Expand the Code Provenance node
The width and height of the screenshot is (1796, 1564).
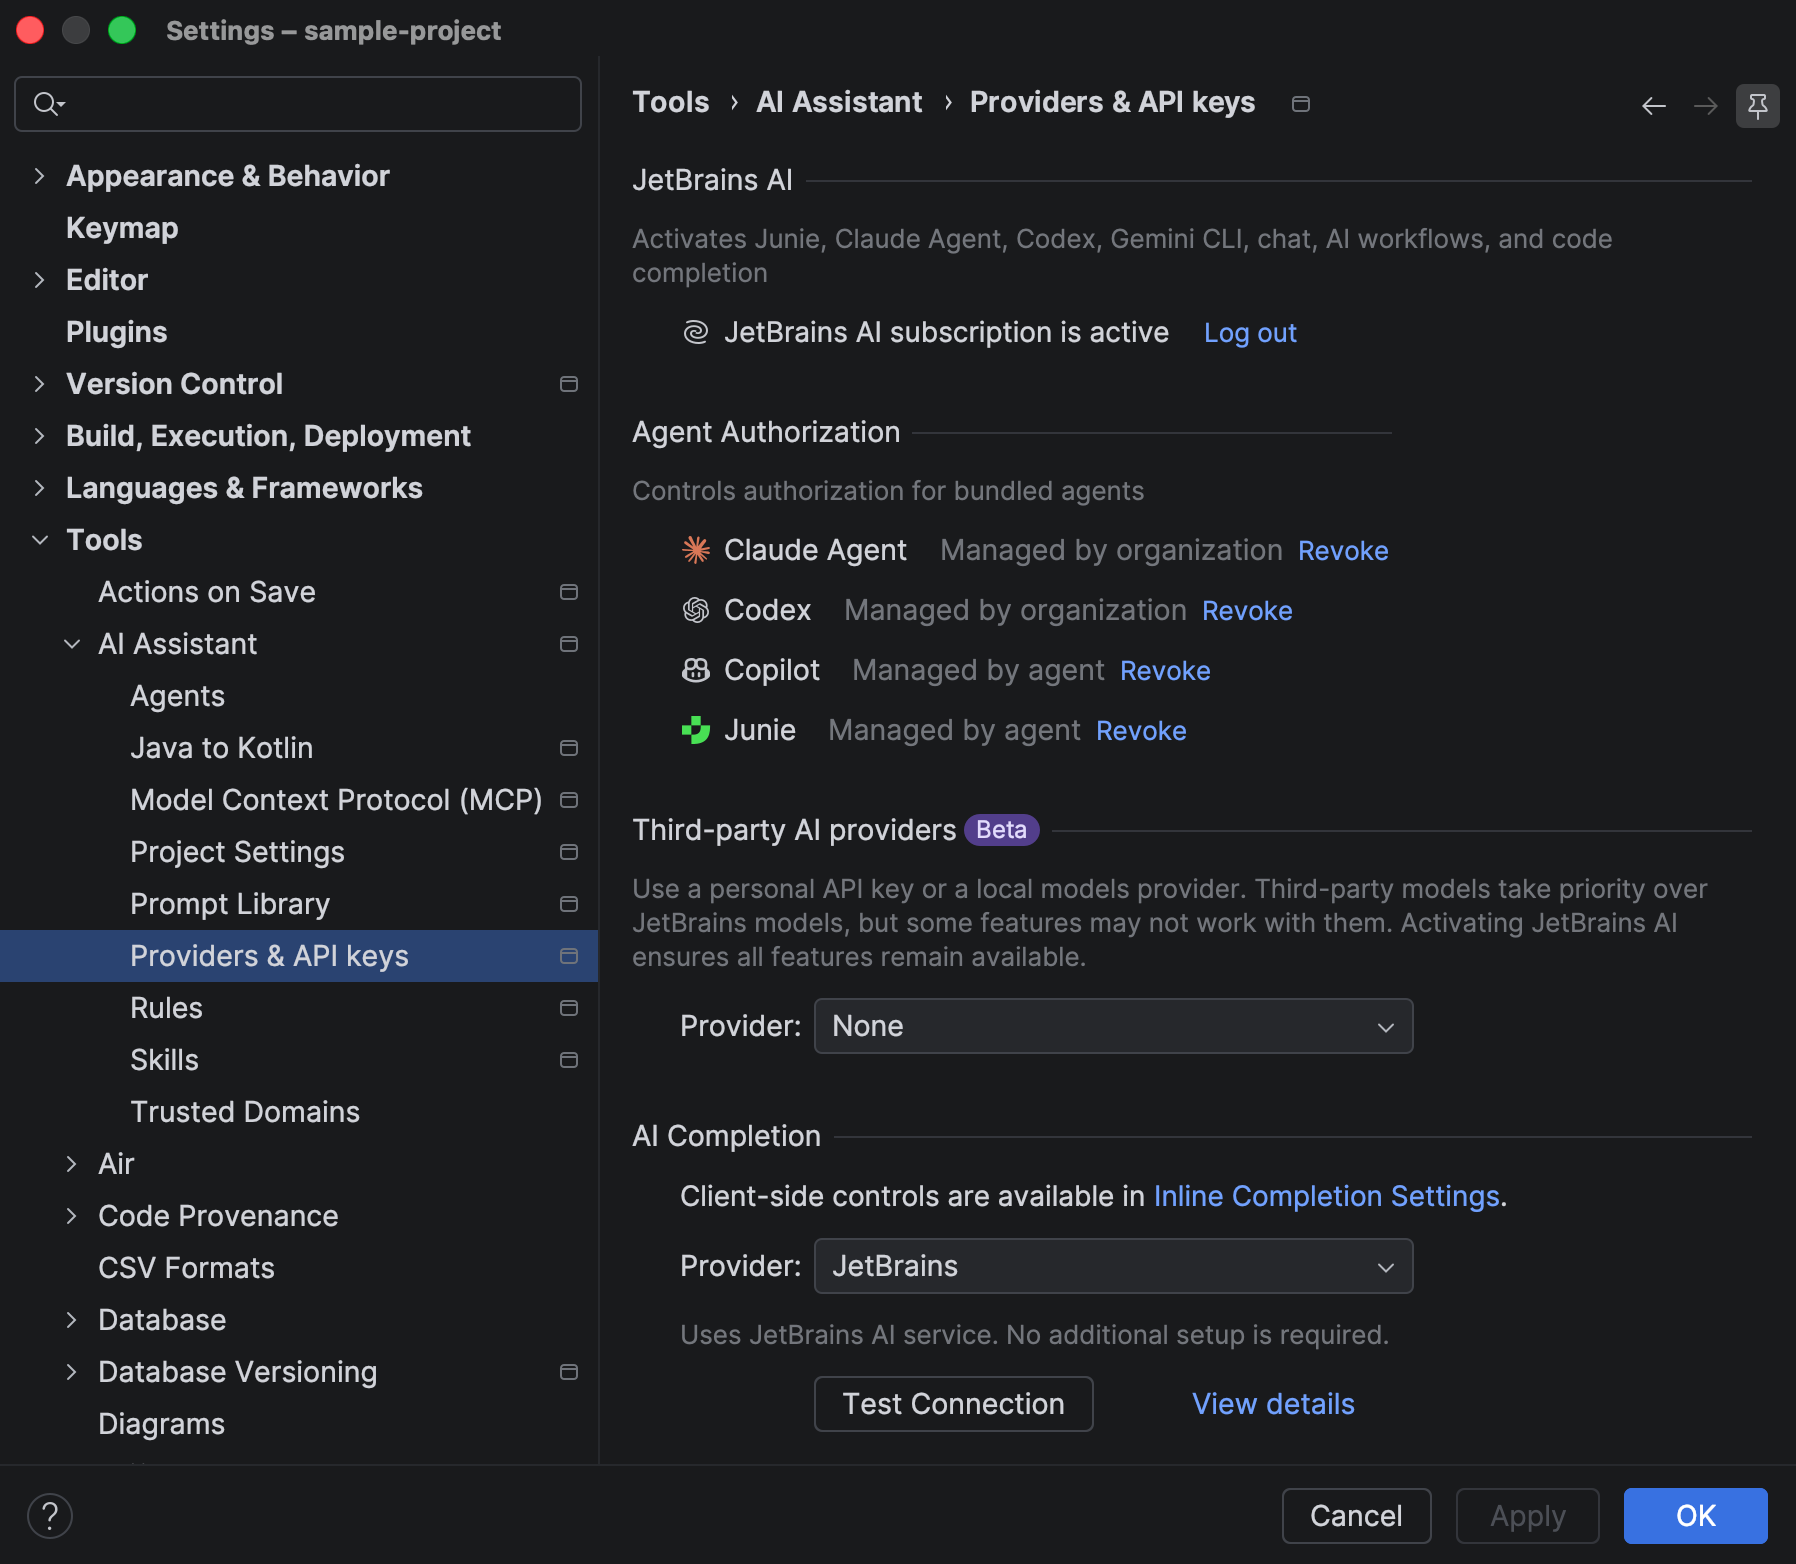(x=72, y=1216)
